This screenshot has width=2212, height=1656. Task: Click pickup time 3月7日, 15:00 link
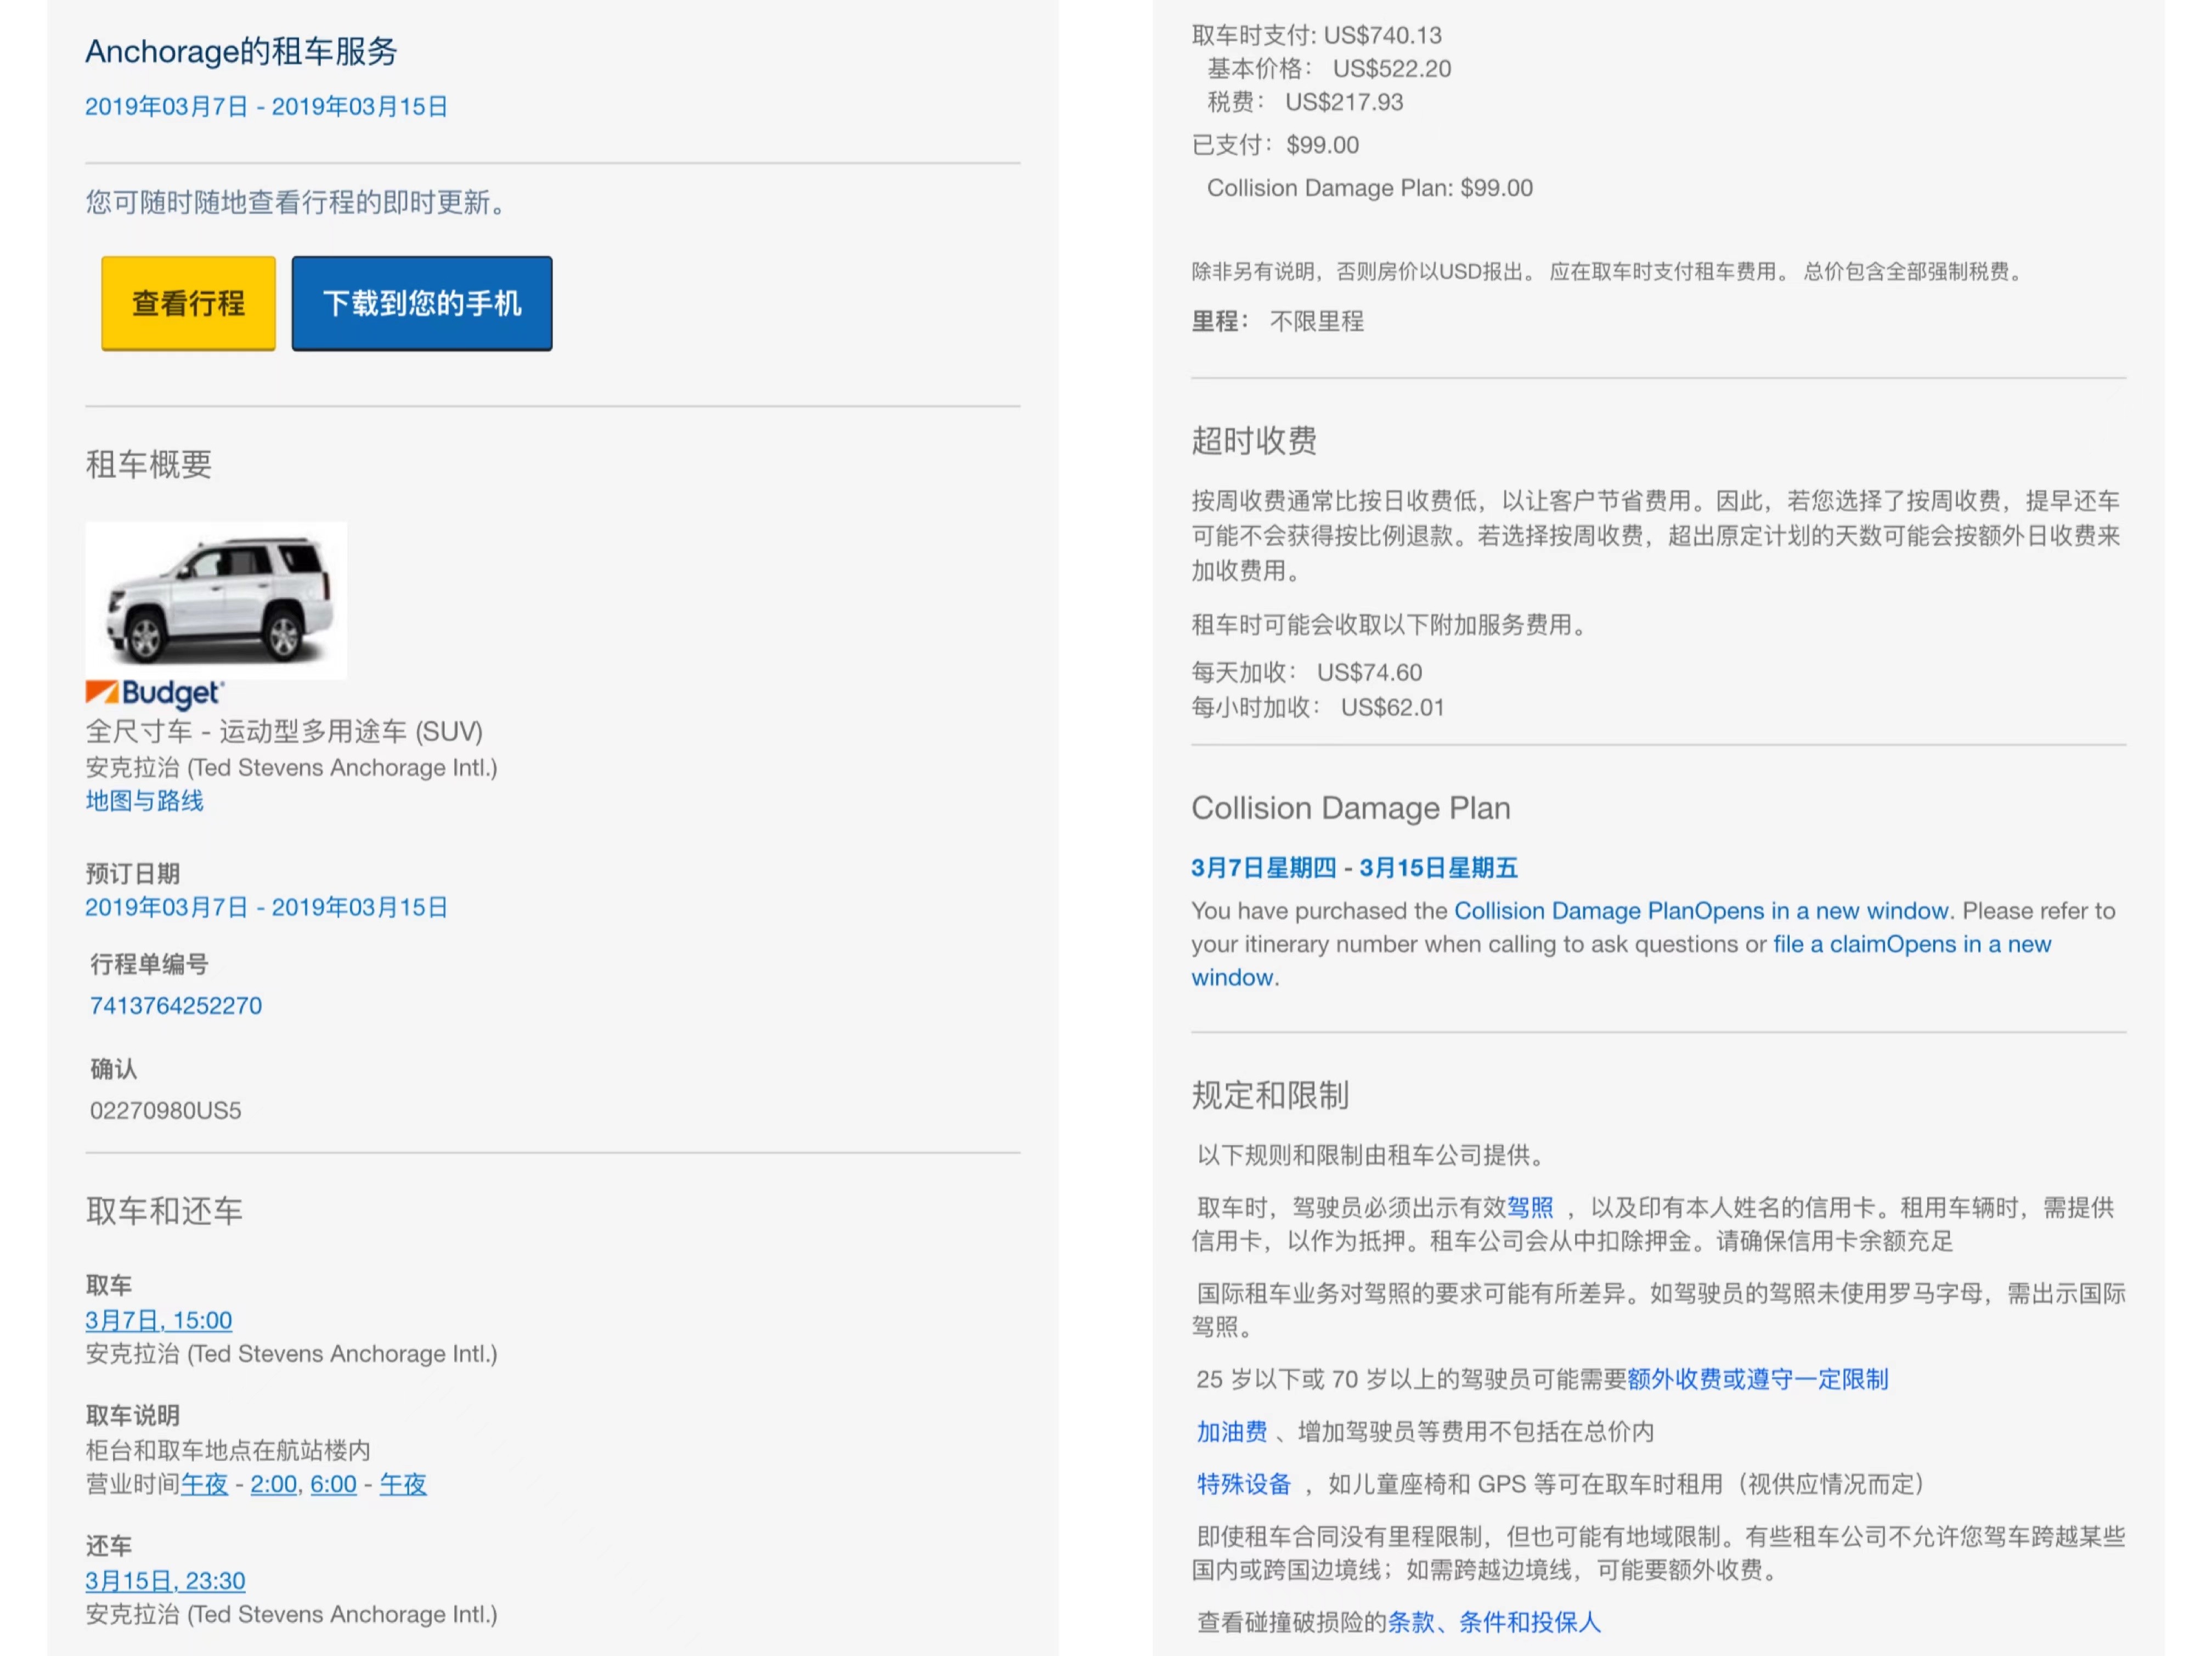(158, 1320)
